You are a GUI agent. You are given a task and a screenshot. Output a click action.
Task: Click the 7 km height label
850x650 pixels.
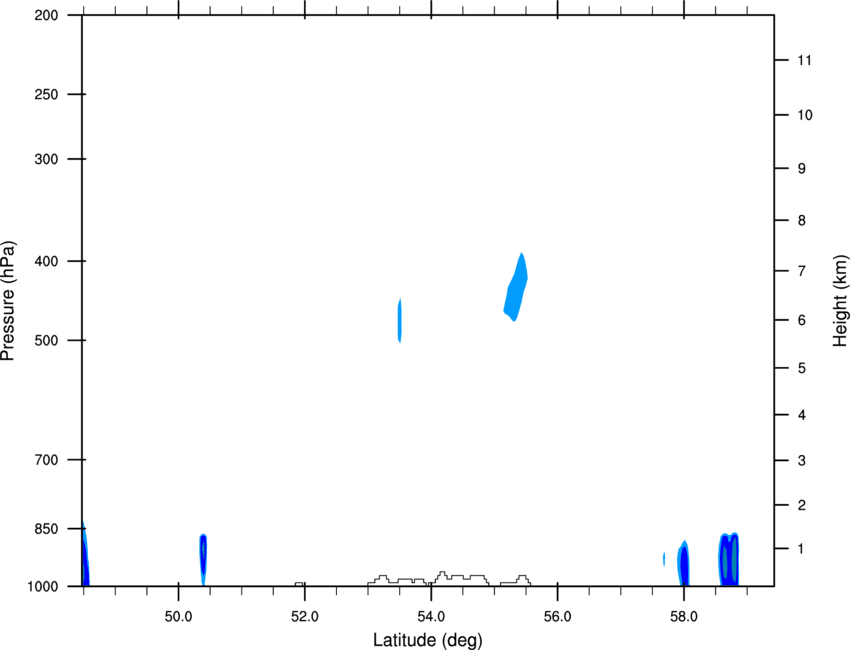[x=802, y=271]
